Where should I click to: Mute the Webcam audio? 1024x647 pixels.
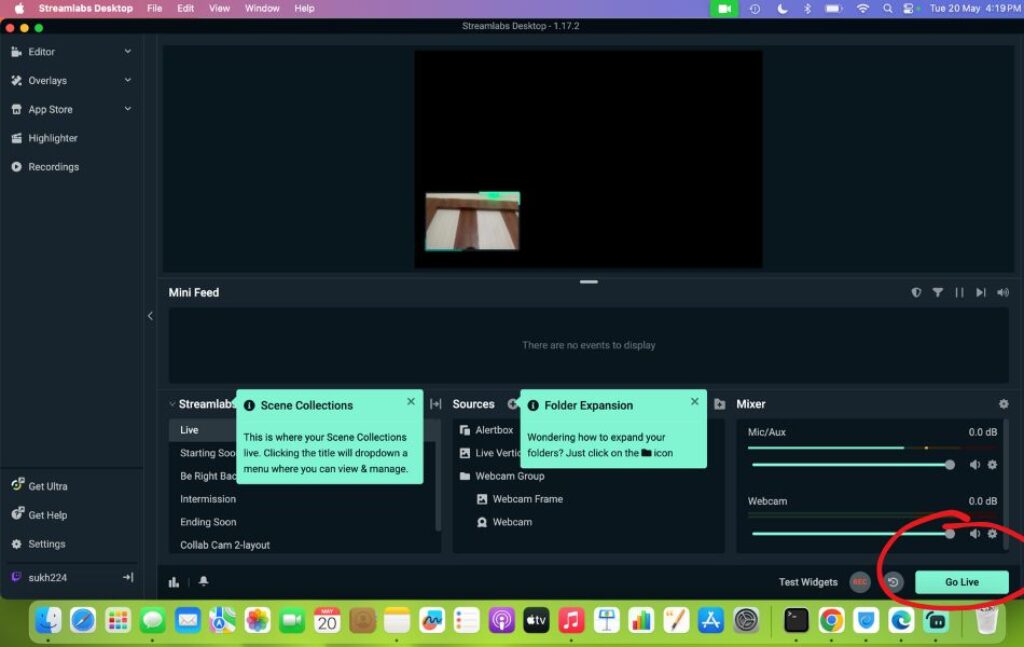(x=974, y=533)
